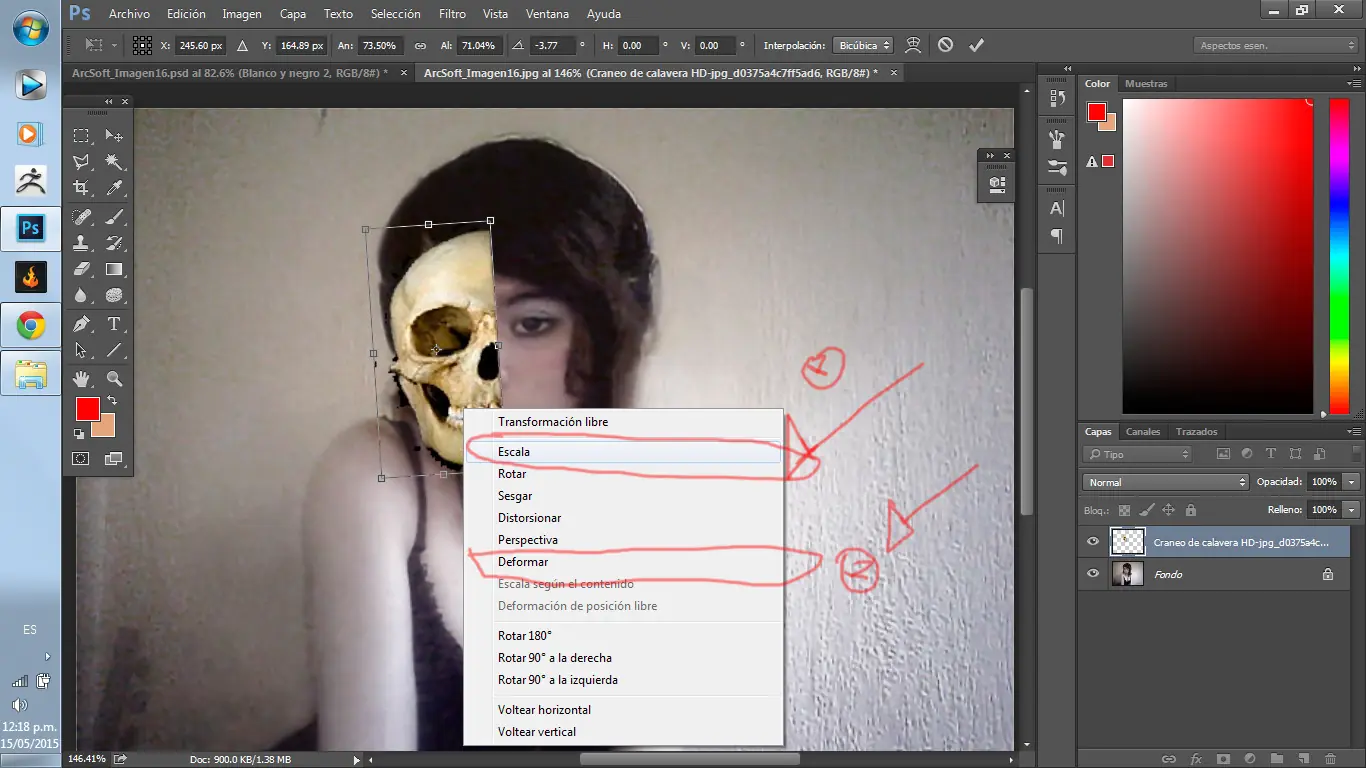Select the Horizontal Type tool
The width and height of the screenshot is (1366, 768).
[114, 324]
